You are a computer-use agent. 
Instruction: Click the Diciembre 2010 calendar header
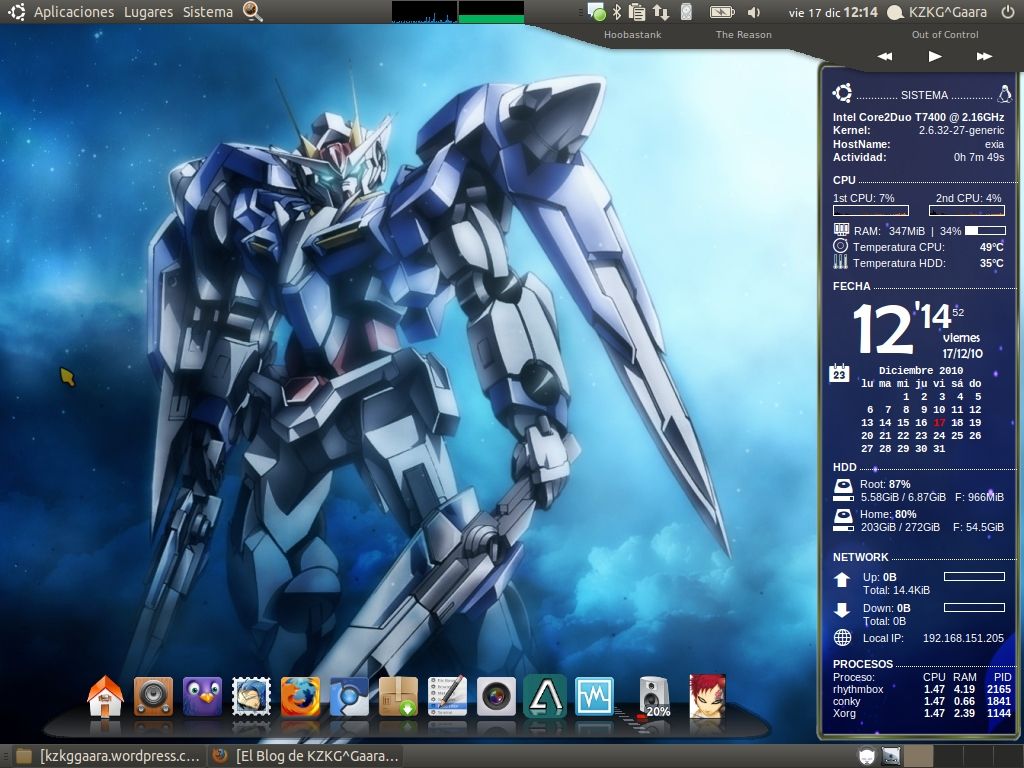[921, 370]
